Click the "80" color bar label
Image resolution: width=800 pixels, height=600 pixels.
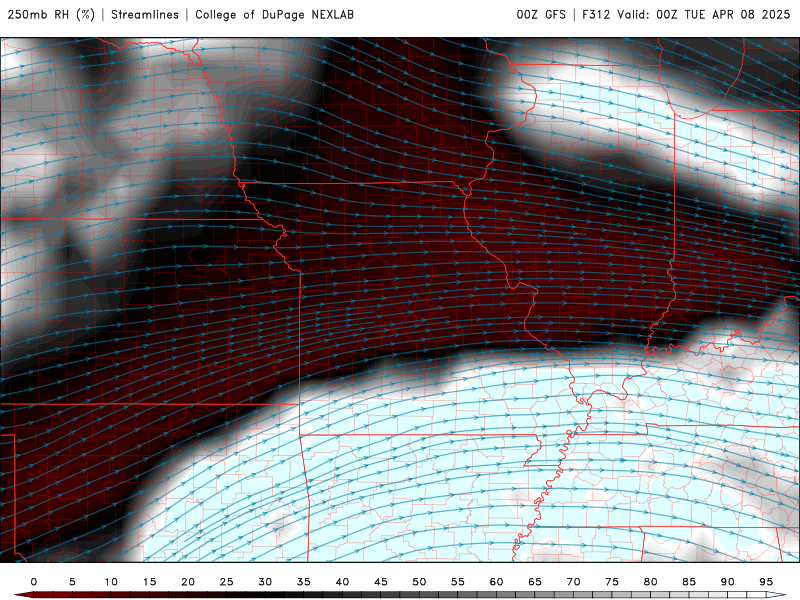(x=651, y=582)
